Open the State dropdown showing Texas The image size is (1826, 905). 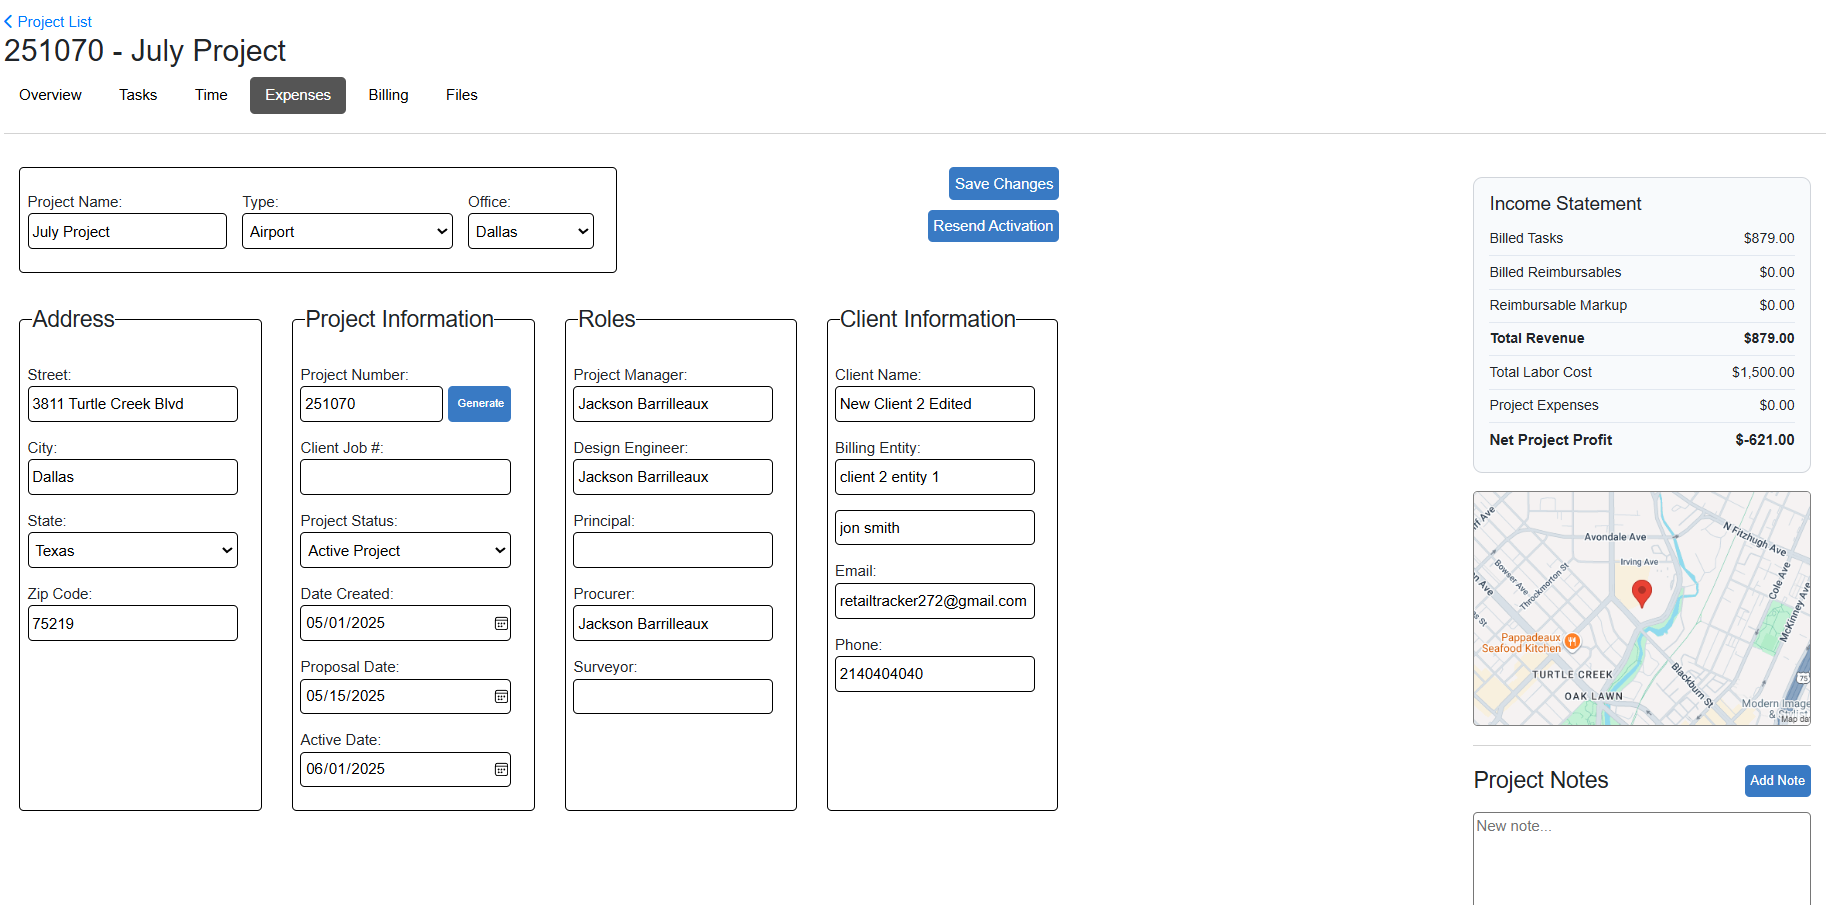click(x=132, y=550)
